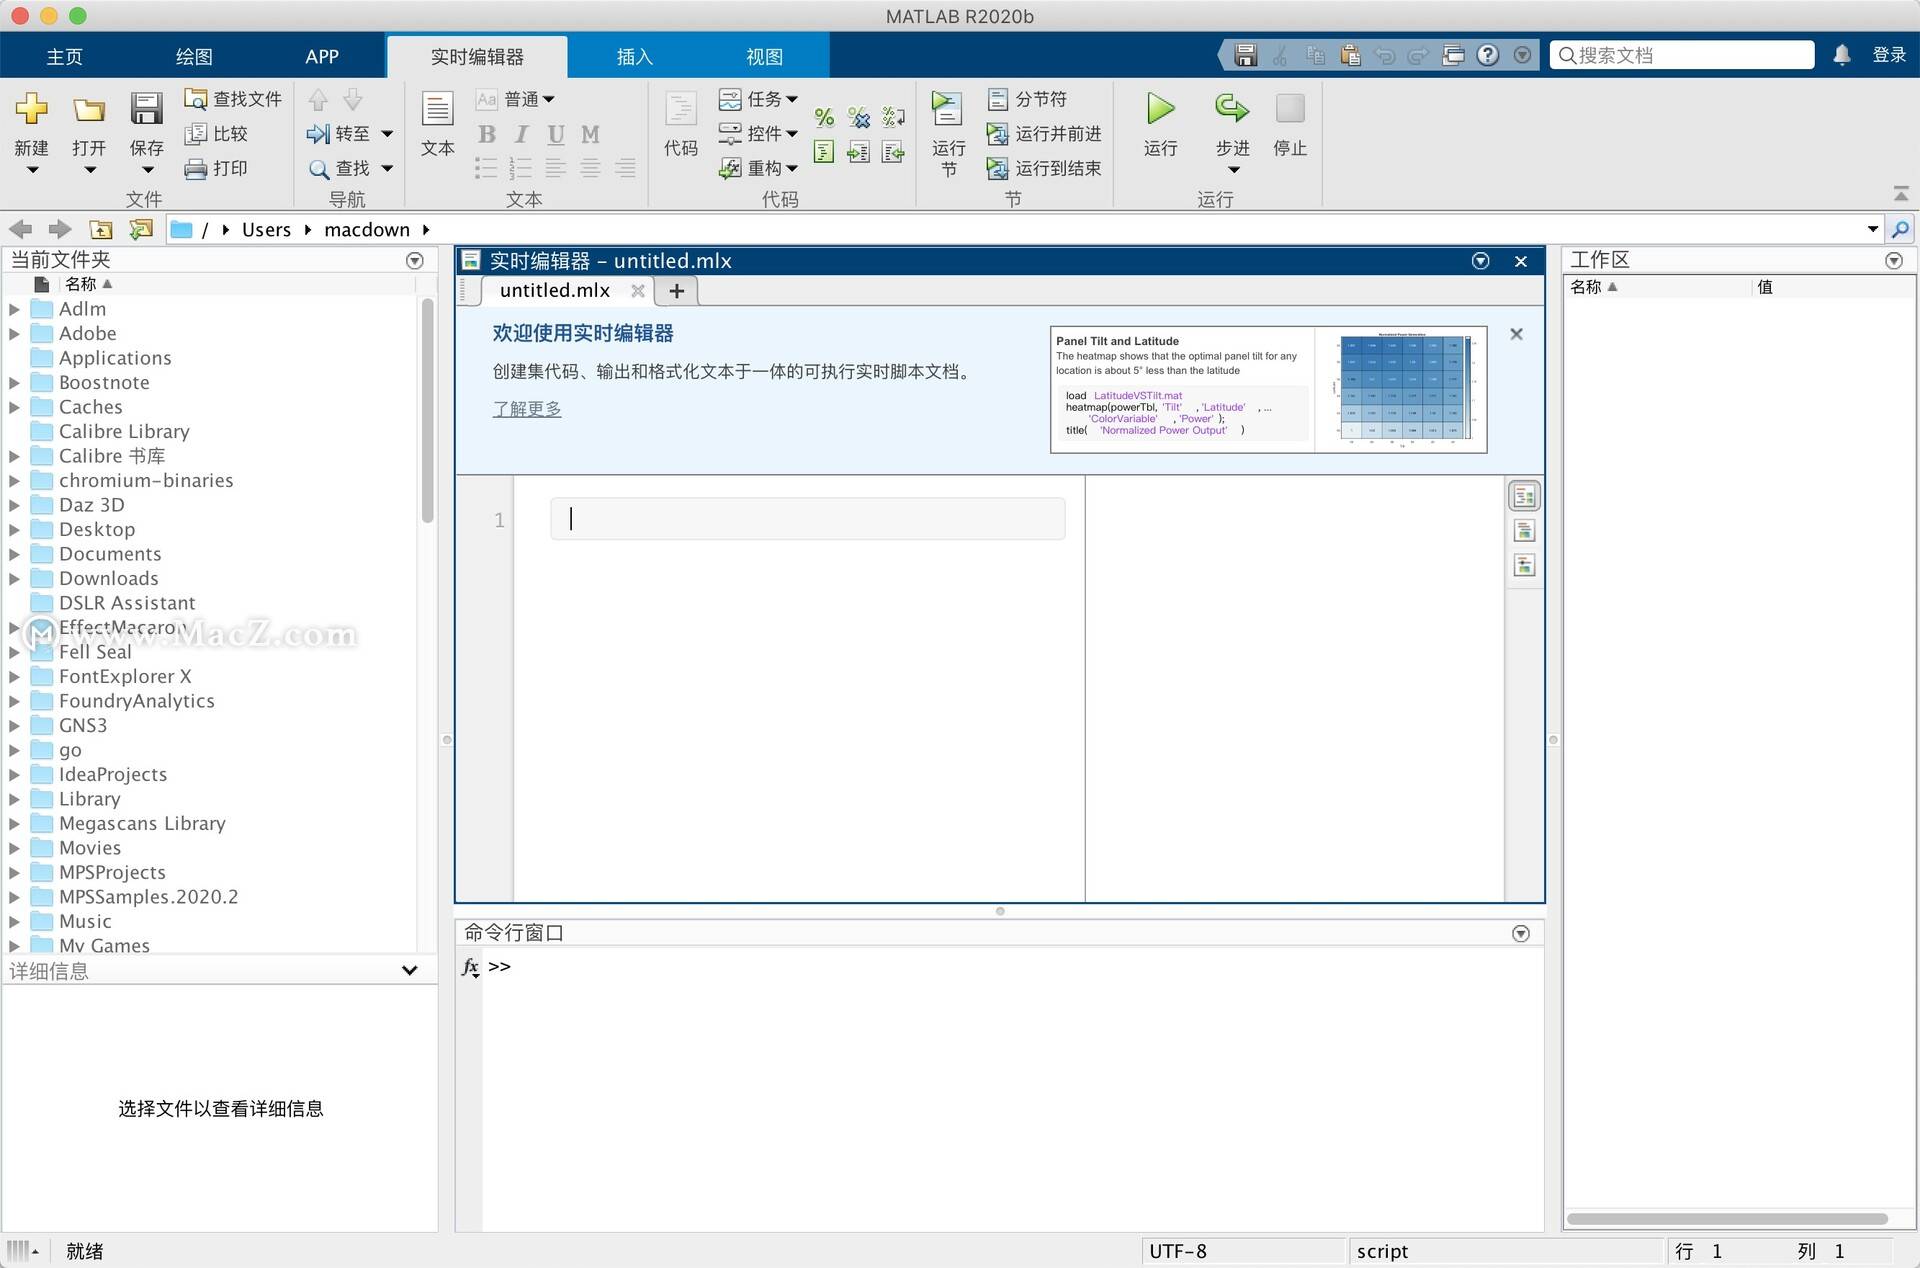
Task: Click the New (新建) live script icon
Action: (31, 109)
